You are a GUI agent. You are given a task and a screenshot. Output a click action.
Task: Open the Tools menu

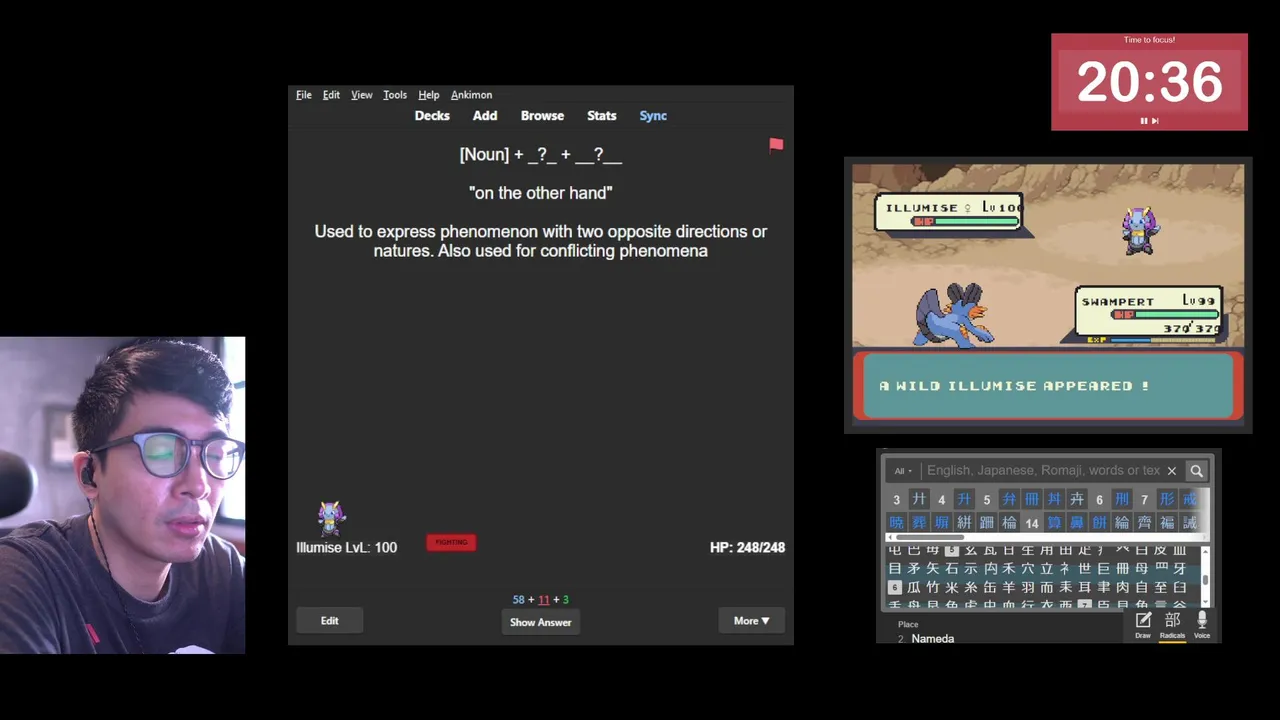[395, 95]
